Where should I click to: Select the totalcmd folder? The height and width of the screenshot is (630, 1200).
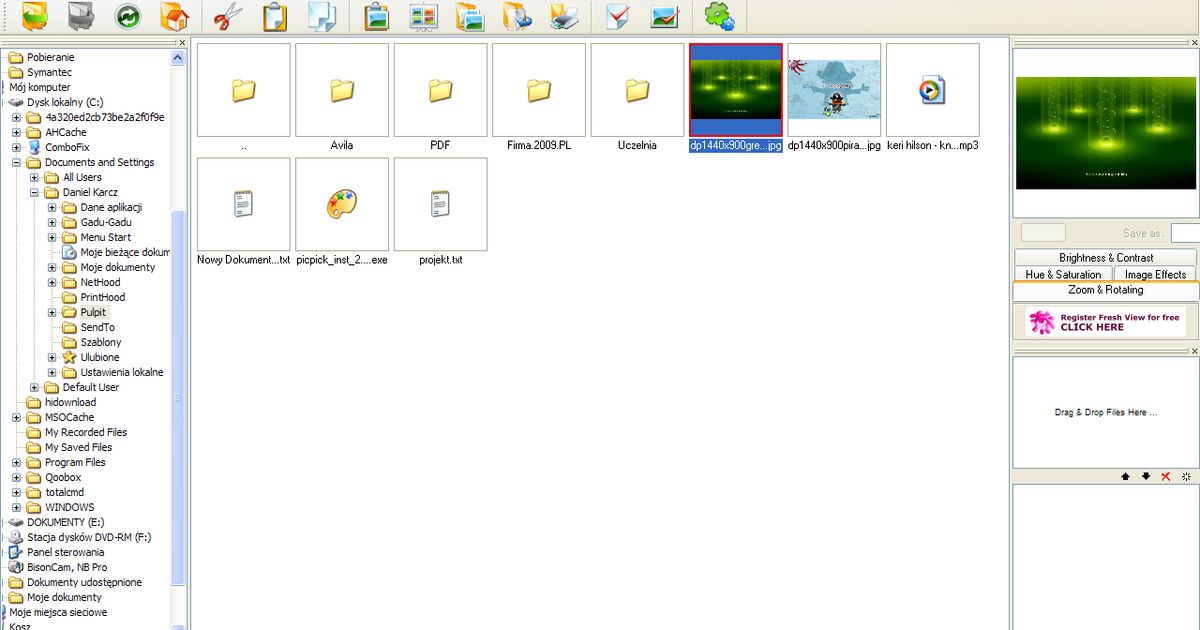[64, 492]
